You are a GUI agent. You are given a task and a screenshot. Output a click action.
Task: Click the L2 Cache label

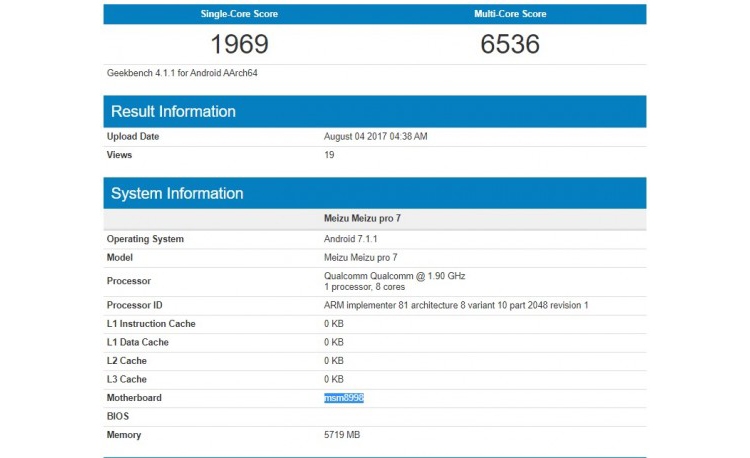point(127,361)
